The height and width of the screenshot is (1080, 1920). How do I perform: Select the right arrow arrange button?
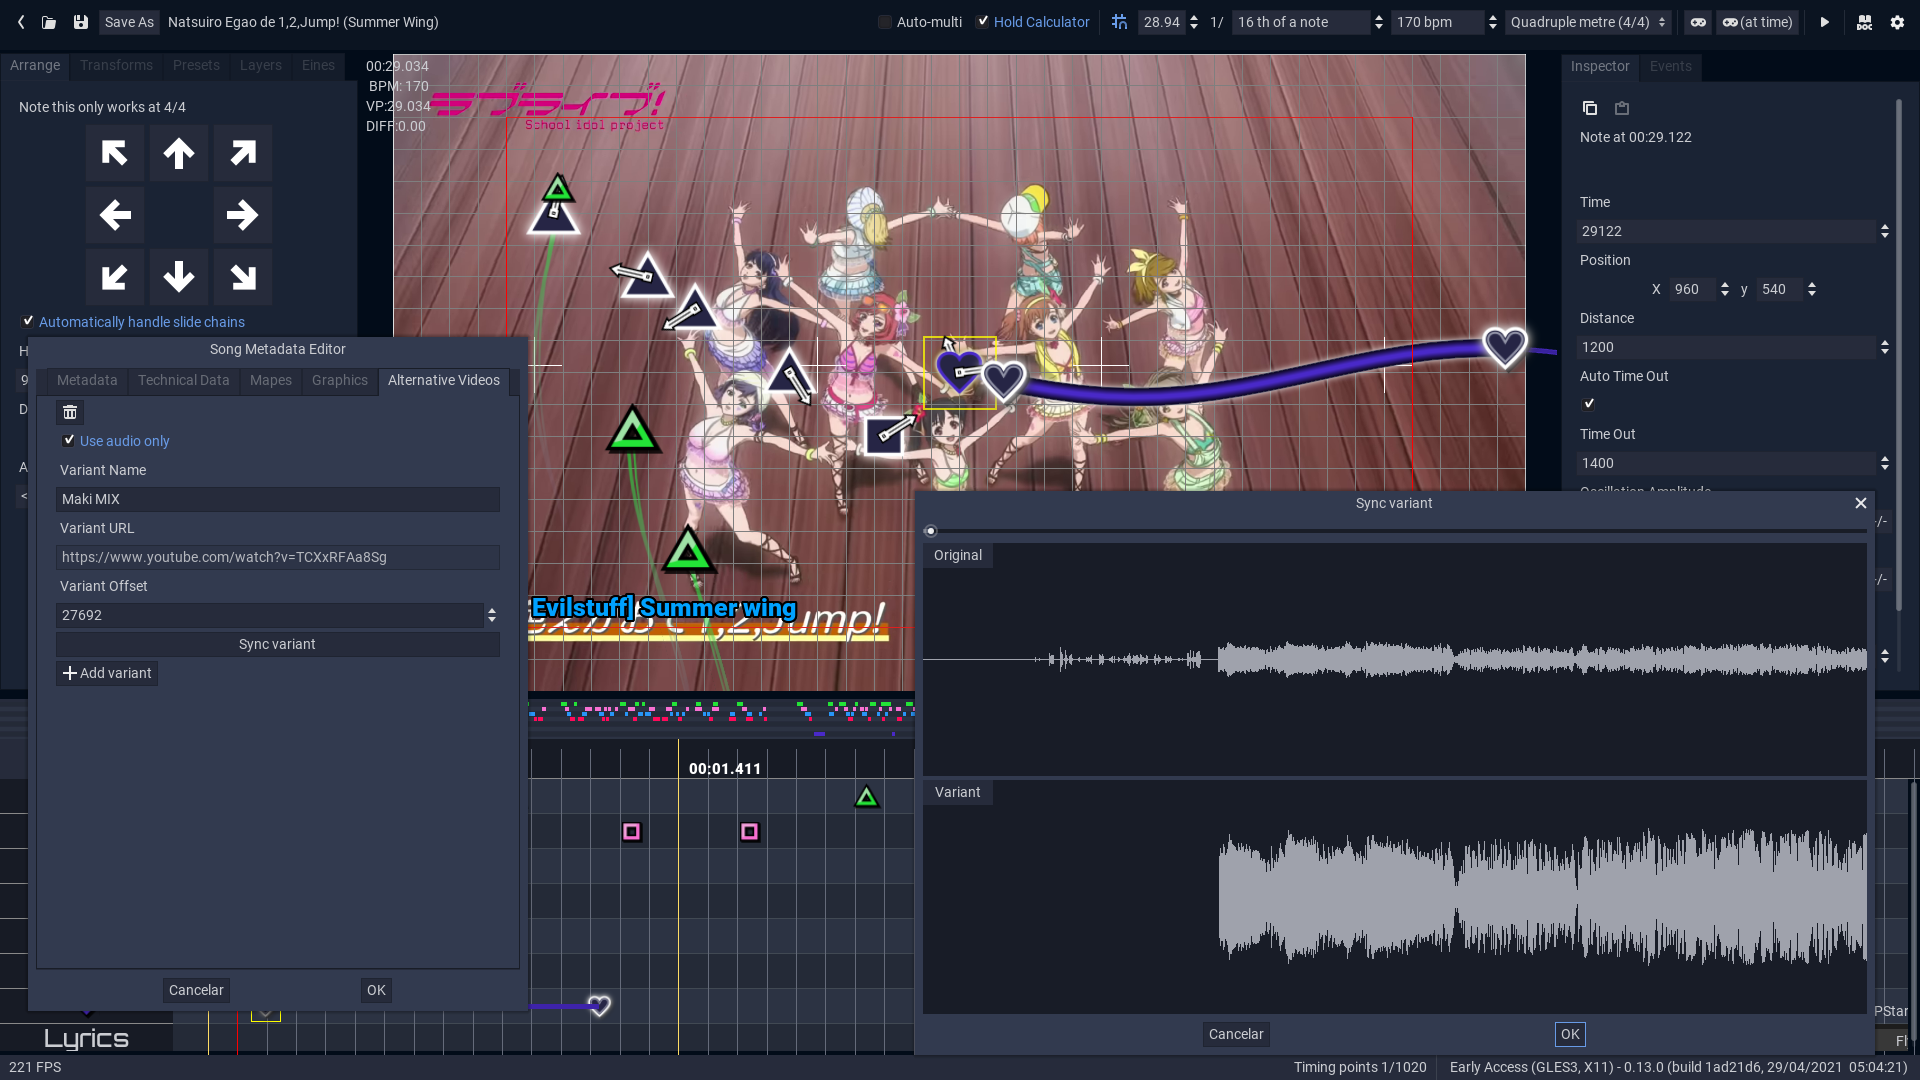pyautogui.click(x=243, y=215)
